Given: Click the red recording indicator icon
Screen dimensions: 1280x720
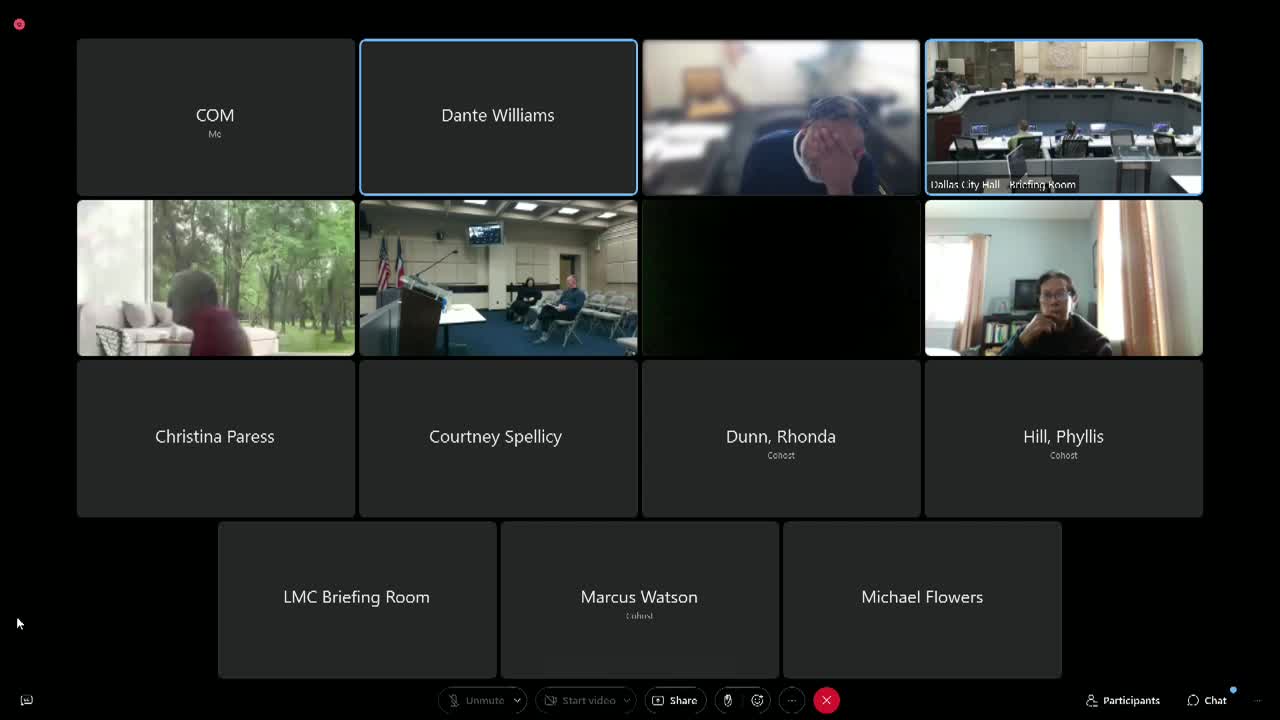Looking at the screenshot, I should (x=19, y=24).
